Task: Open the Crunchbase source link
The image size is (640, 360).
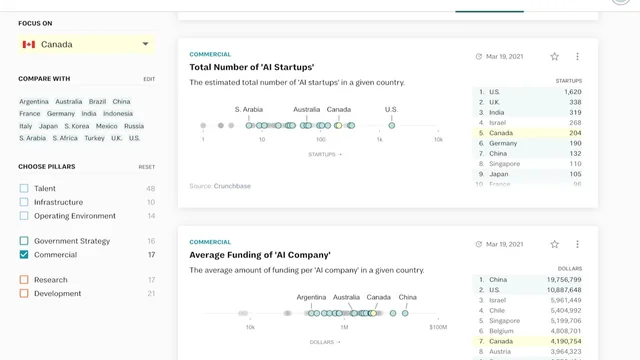Action: coord(232,186)
